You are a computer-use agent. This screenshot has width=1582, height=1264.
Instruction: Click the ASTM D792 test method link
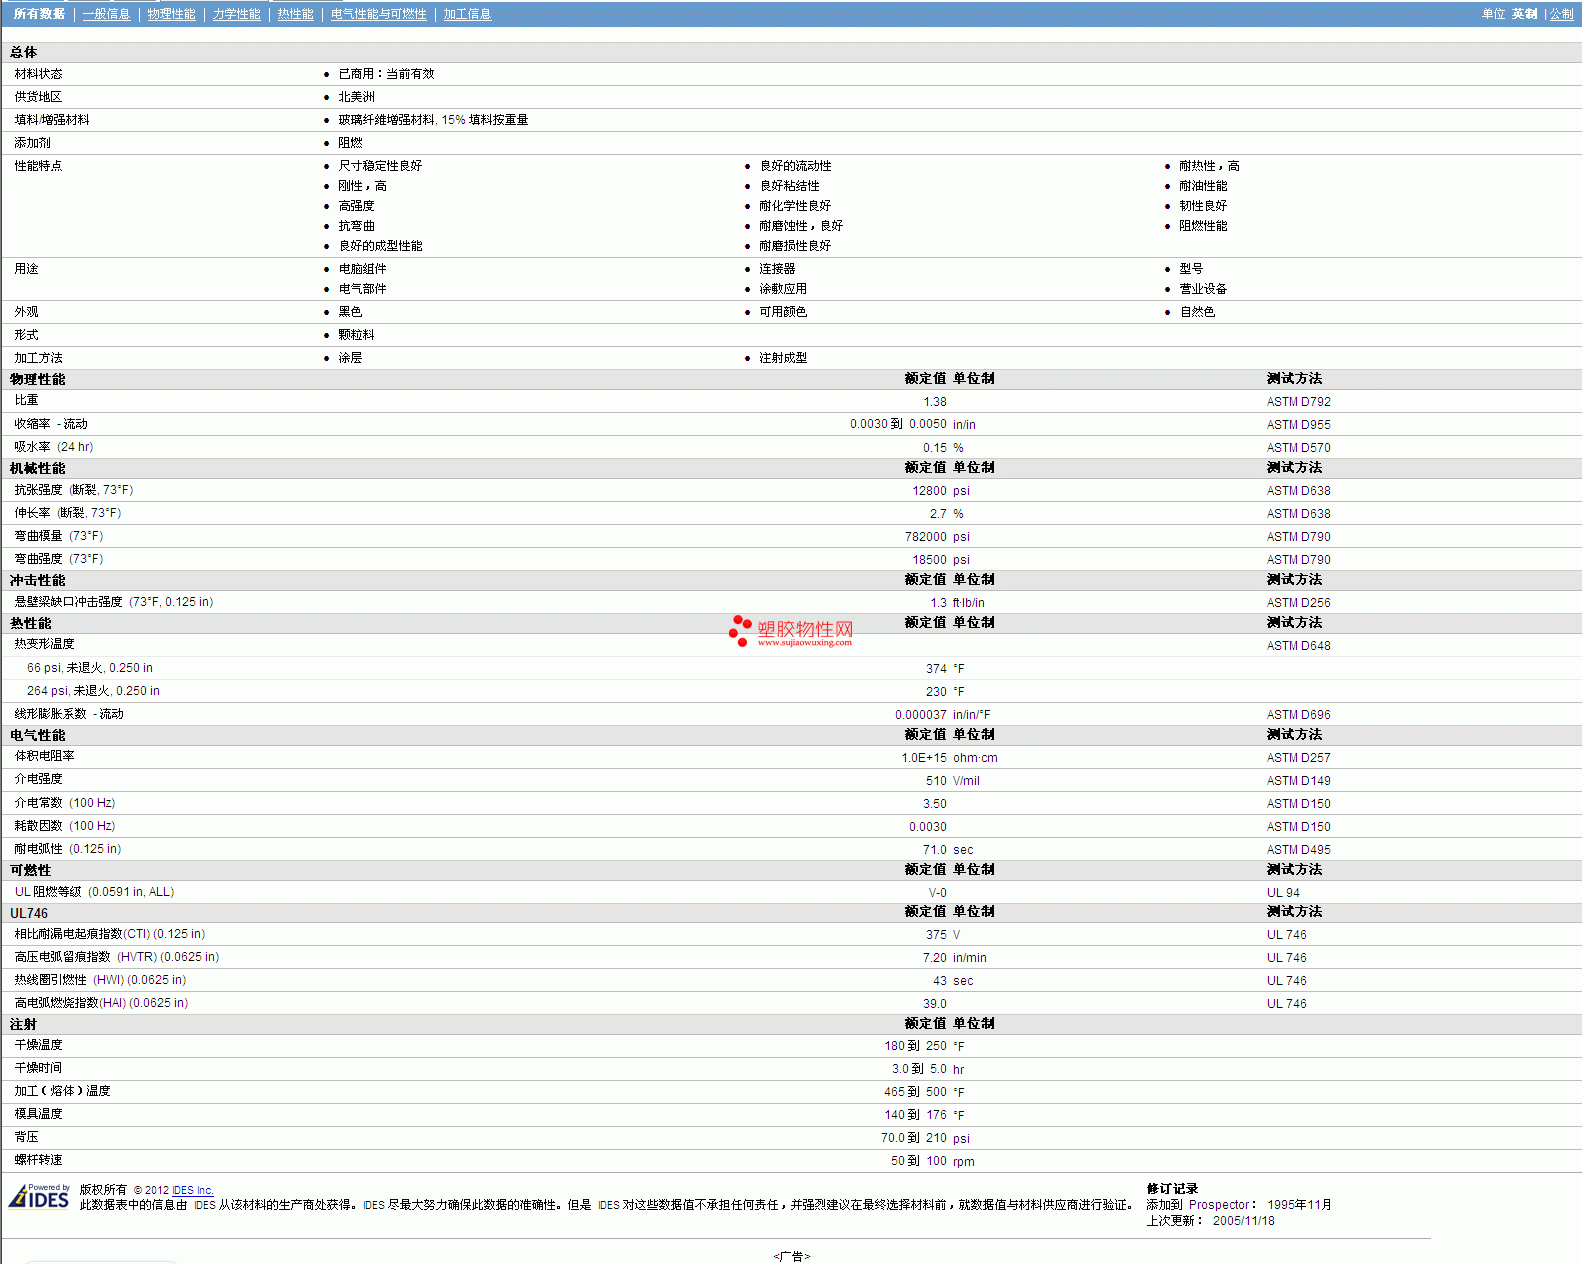pyautogui.click(x=1298, y=402)
